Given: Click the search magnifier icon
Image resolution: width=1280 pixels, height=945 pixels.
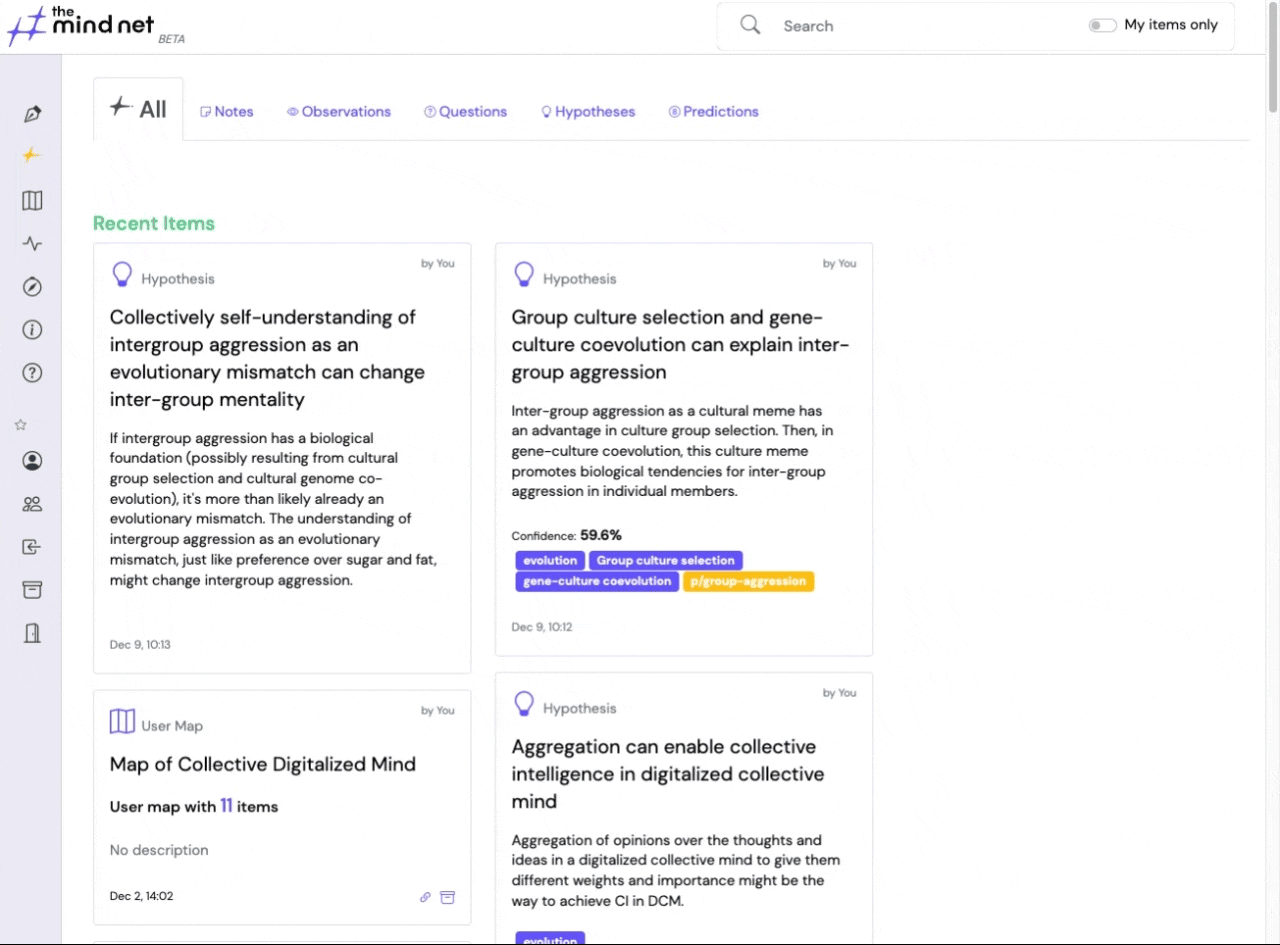Looking at the screenshot, I should [750, 25].
